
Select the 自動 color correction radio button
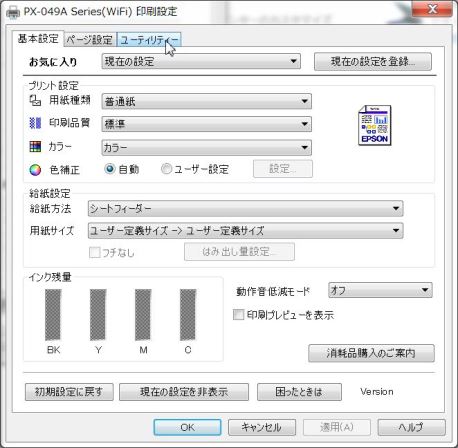[109, 169]
